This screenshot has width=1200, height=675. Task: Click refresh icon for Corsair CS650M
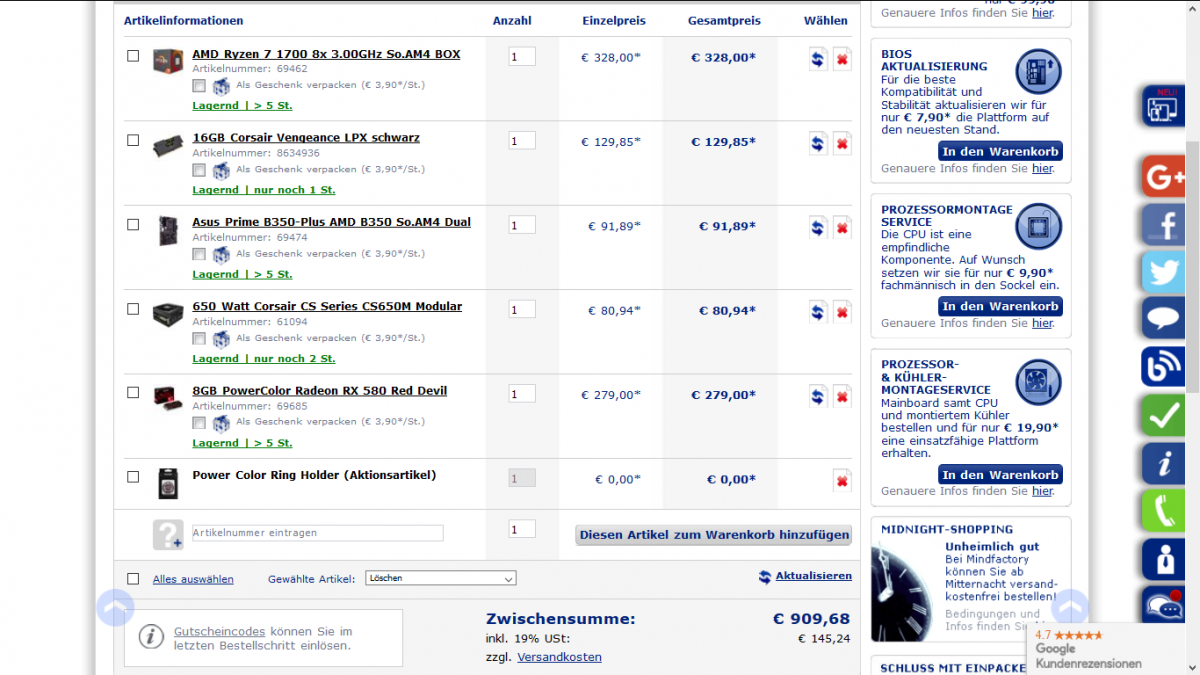(x=818, y=312)
